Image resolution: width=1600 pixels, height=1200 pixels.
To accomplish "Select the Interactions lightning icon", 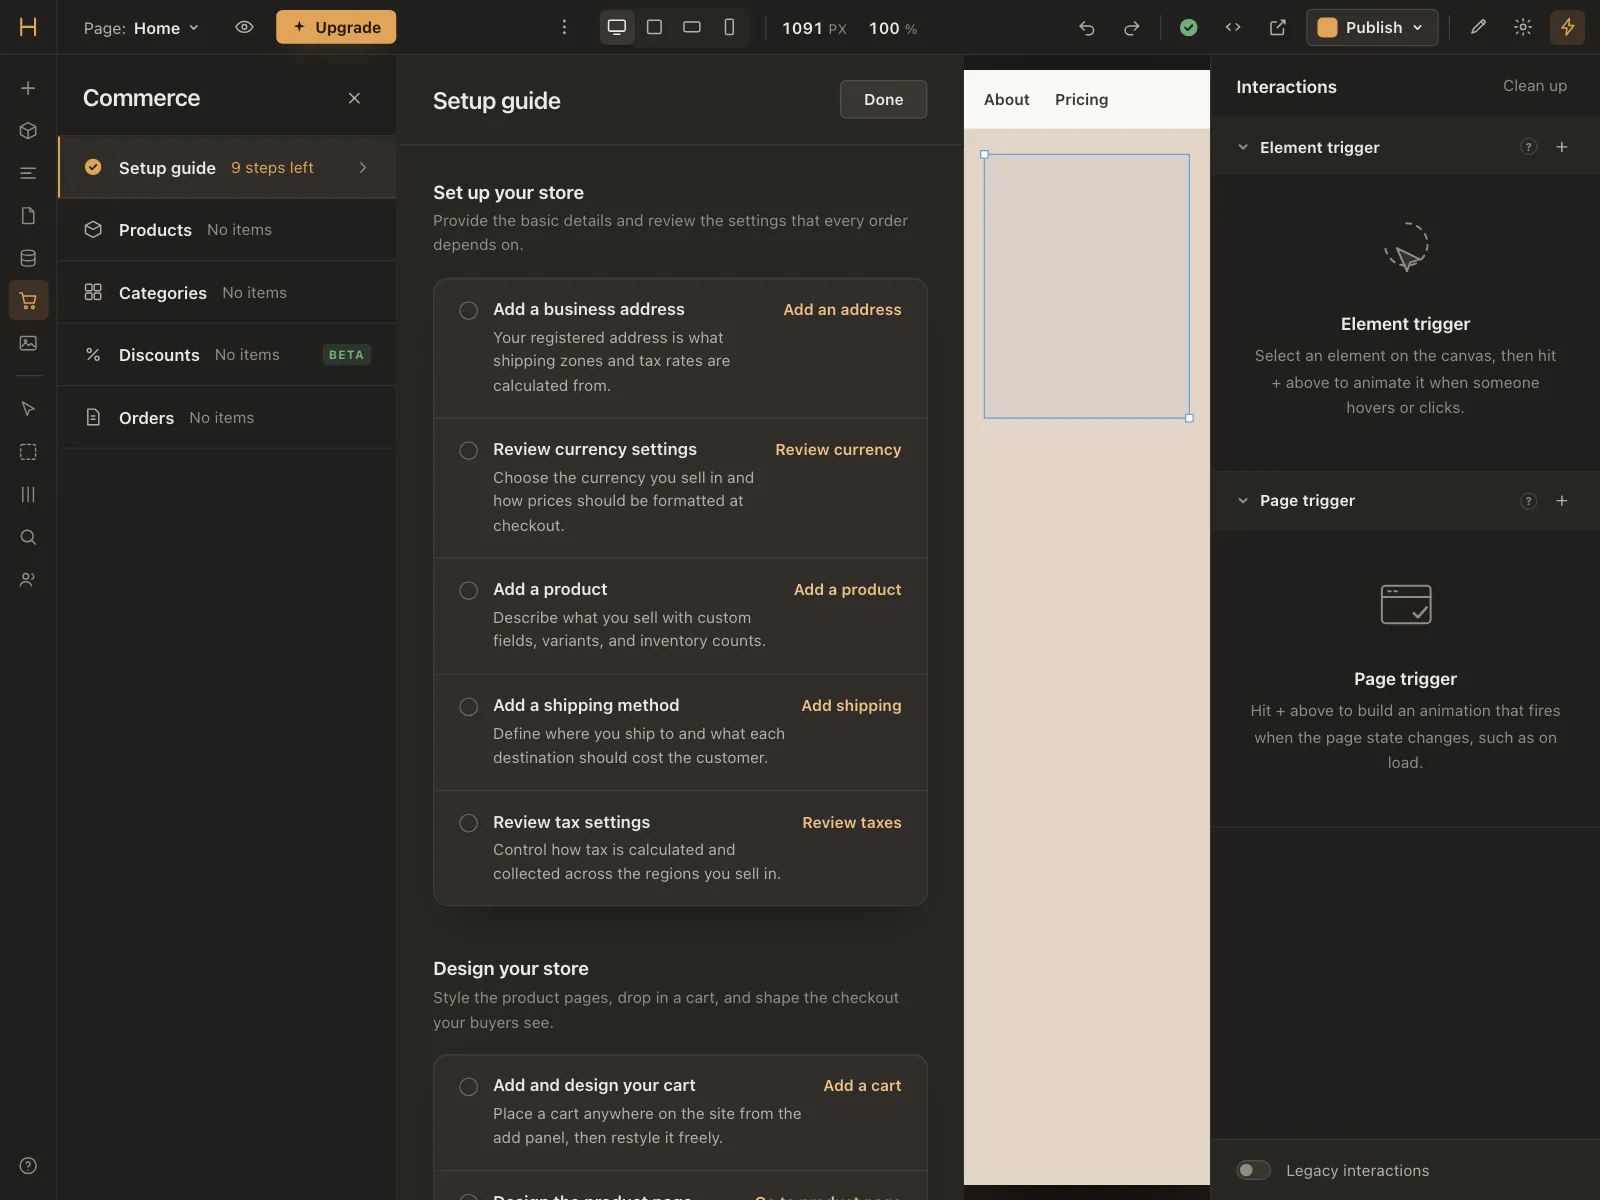I will (x=1567, y=28).
